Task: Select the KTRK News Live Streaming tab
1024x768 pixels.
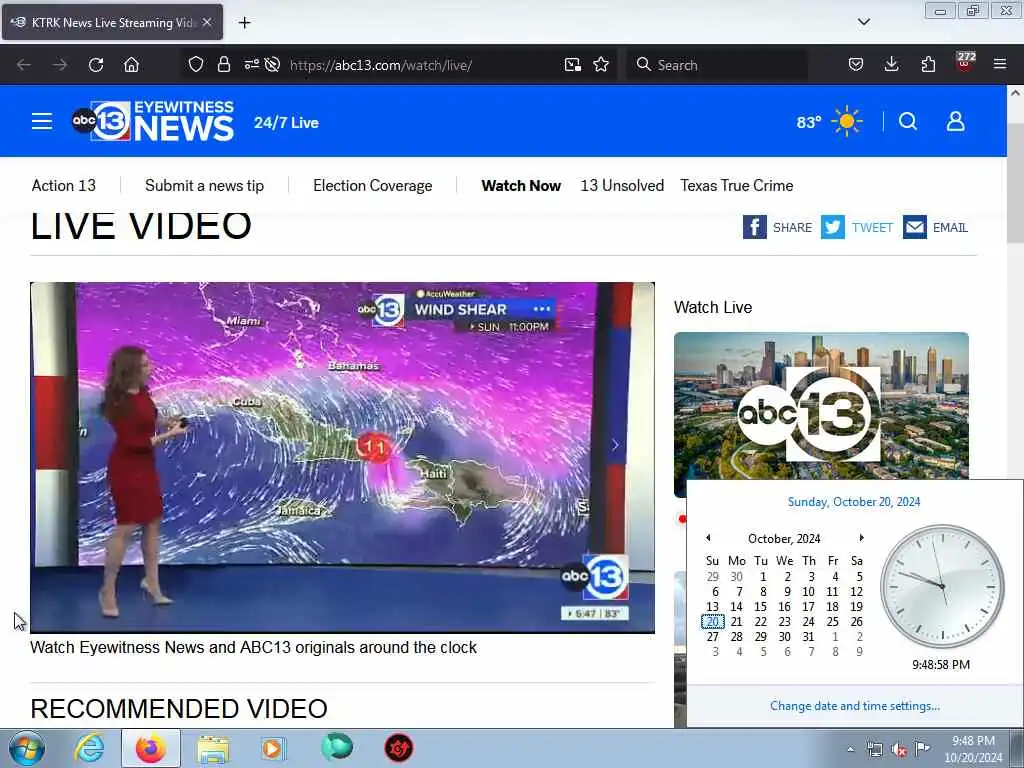Action: coord(112,22)
